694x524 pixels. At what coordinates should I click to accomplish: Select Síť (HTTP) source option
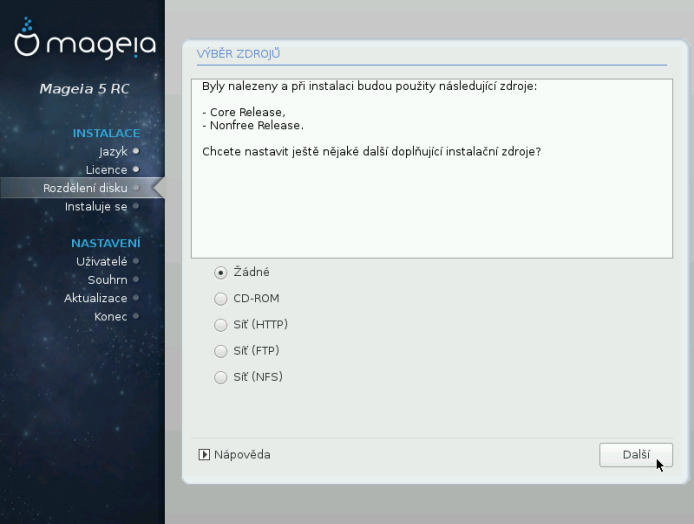pos(220,325)
